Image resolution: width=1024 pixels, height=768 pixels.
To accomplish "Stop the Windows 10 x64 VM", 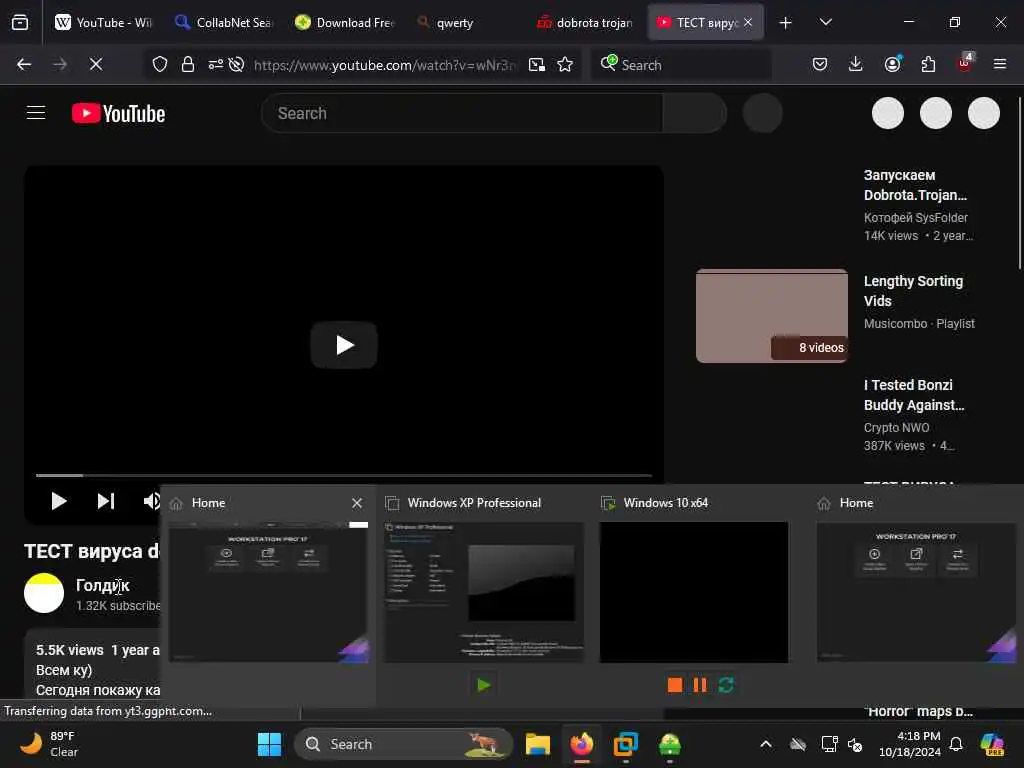I will click(675, 685).
